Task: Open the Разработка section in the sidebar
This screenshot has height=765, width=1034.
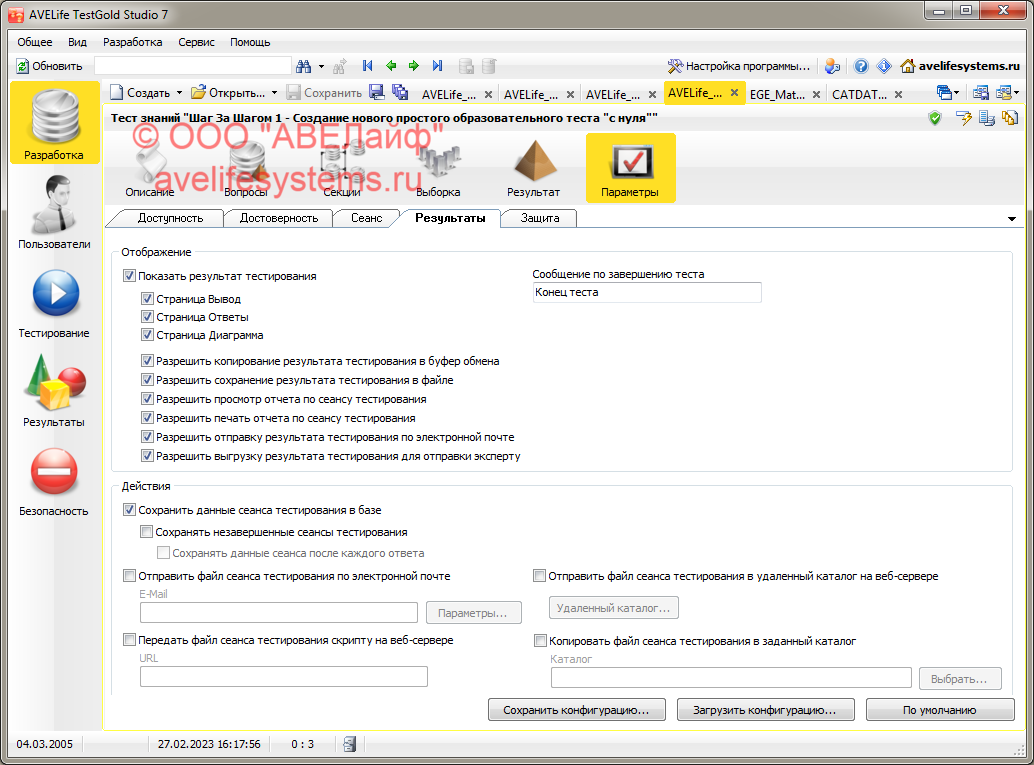Action: (54, 123)
